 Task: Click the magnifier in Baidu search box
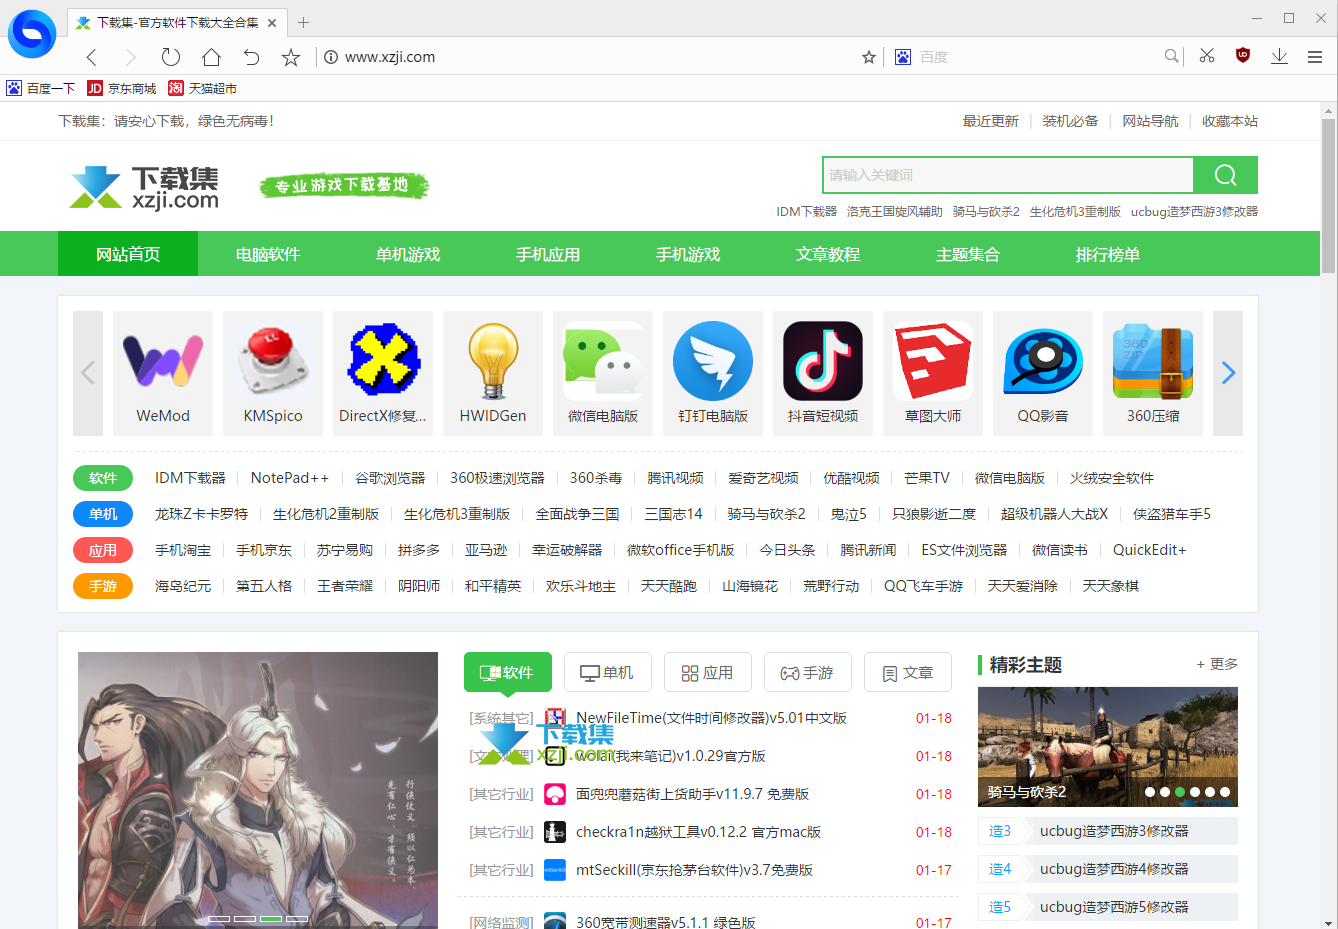1171,57
